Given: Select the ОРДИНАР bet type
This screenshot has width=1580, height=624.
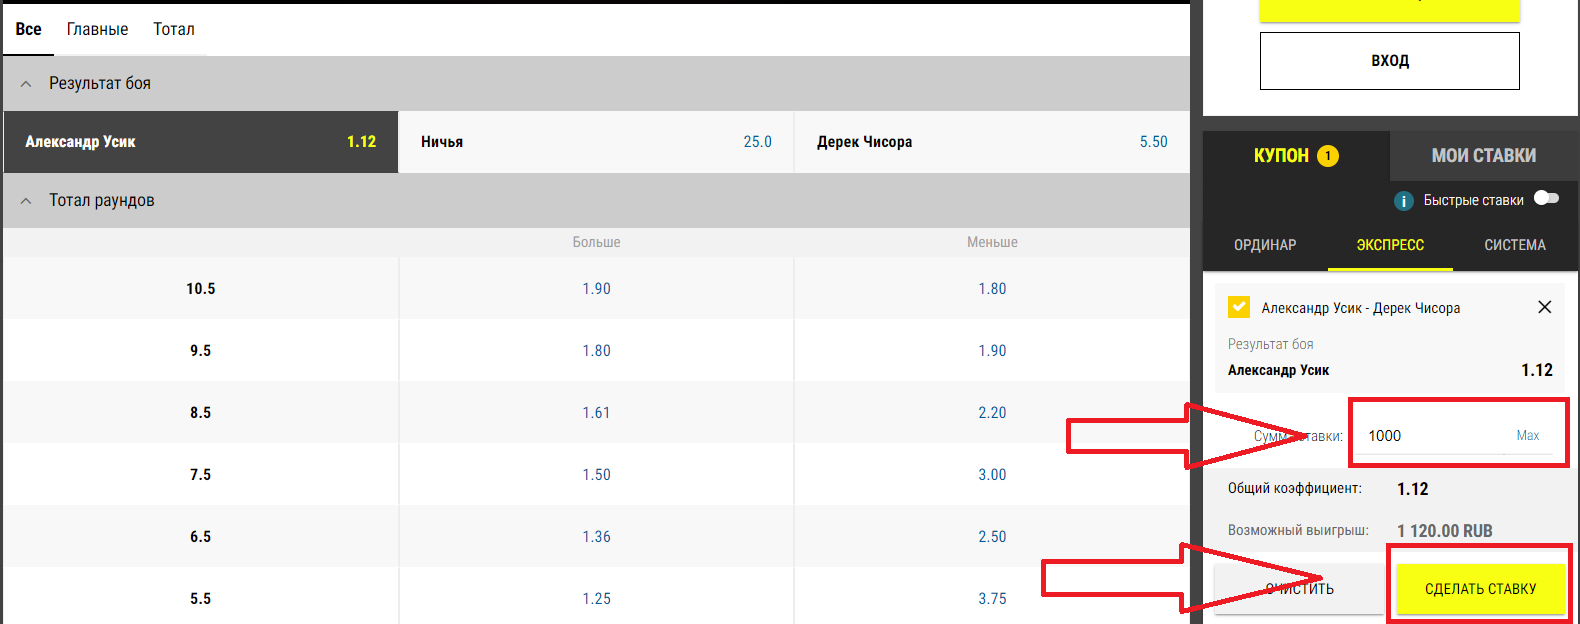Looking at the screenshot, I should click(1265, 245).
